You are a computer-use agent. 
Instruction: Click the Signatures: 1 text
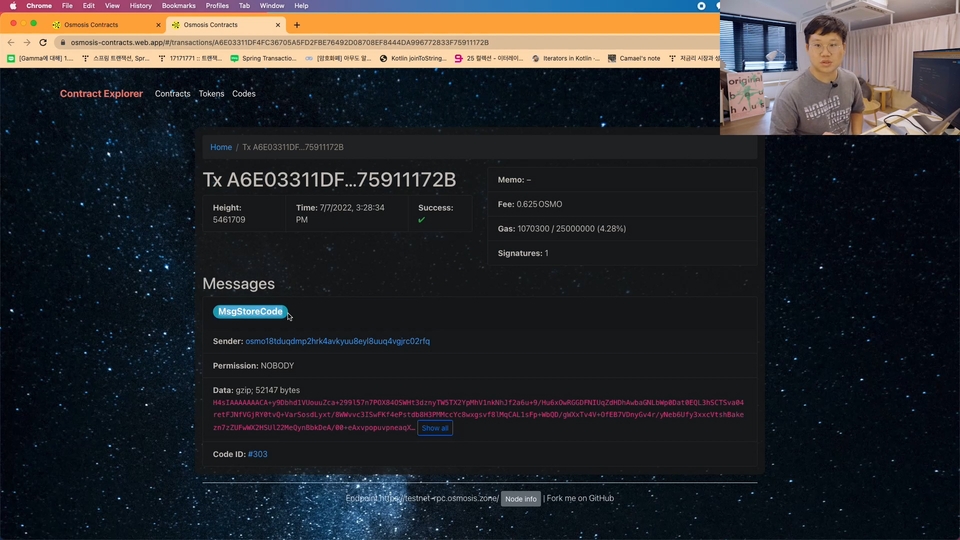[x=523, y=253]
